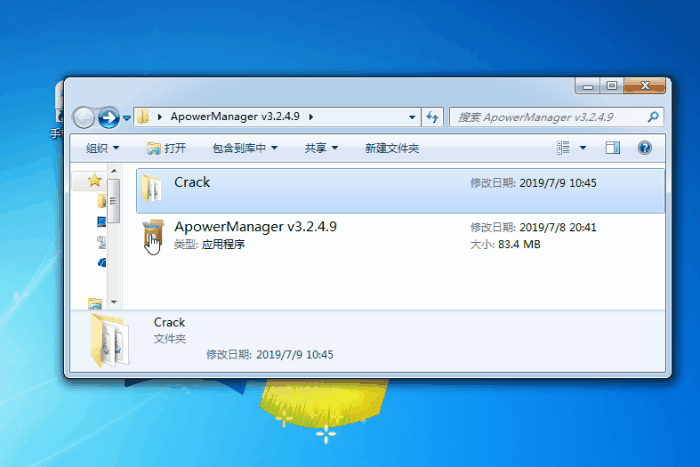This screenshot has width=700, height=467.
Task: Toggle the preview pane icon
Action: (612, 148)
